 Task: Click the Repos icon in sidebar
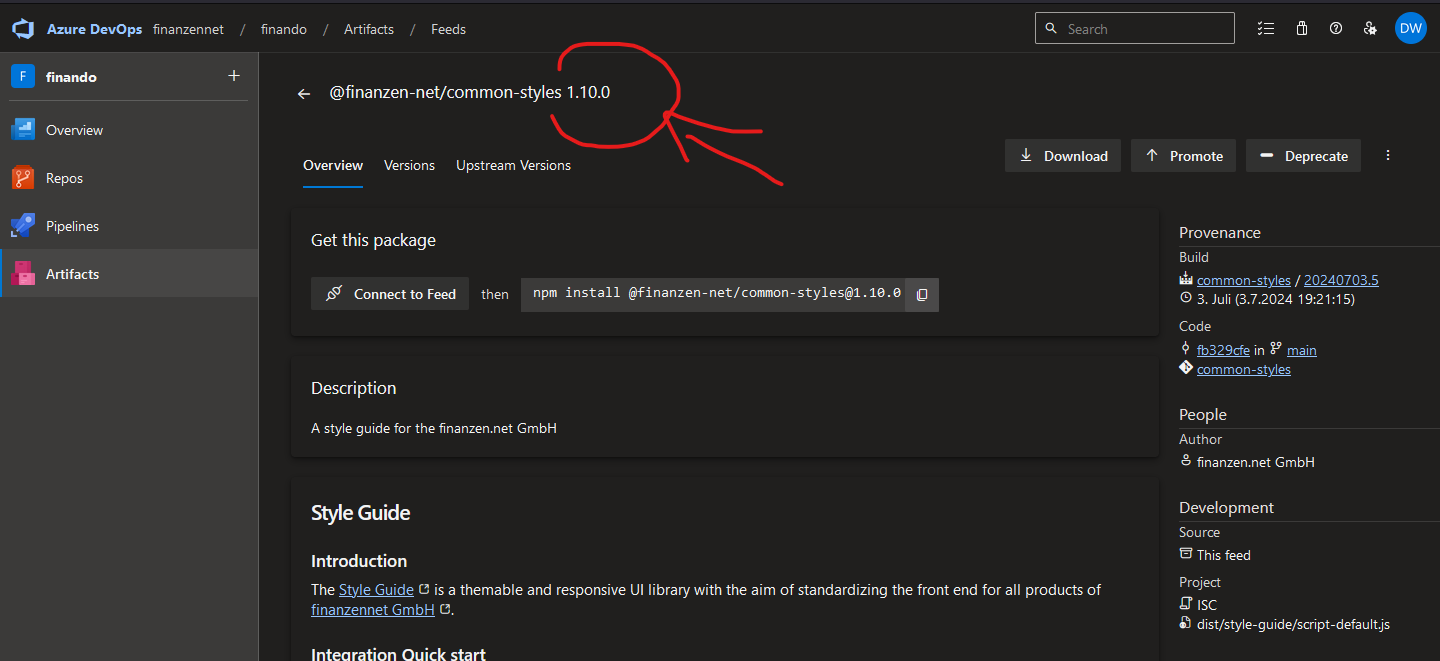click(x=23, y=178)
